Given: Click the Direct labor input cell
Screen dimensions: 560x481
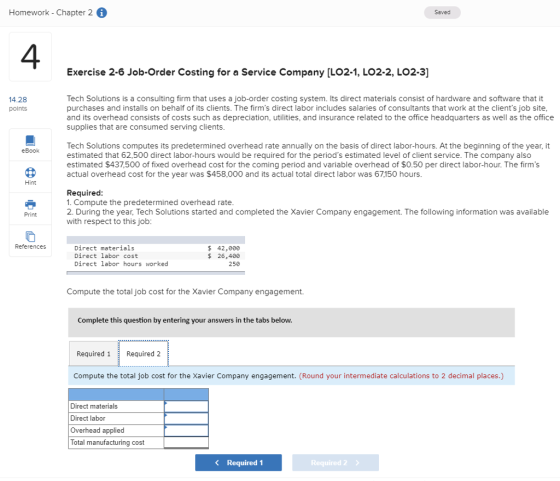Looking at the screenshot, I should pyautogui.click(x=186, y=419).
